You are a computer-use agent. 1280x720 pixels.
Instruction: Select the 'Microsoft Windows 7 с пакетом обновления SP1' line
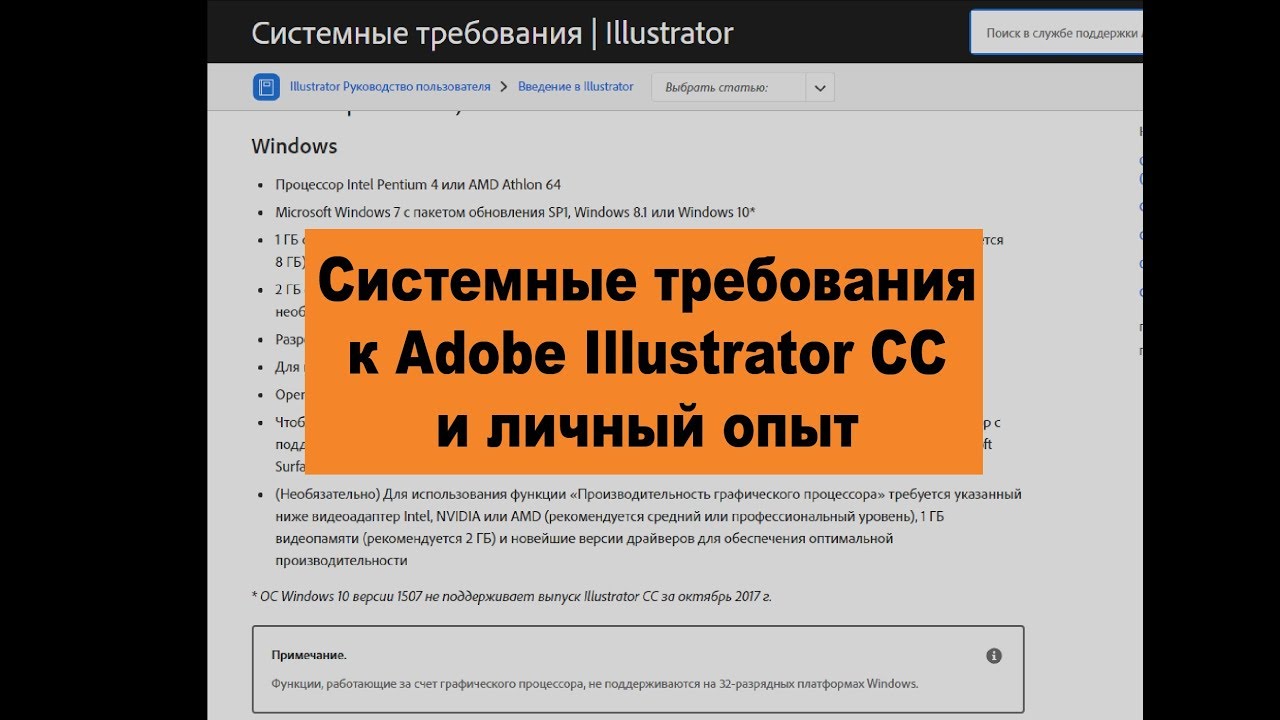click(x=515, y=212)
